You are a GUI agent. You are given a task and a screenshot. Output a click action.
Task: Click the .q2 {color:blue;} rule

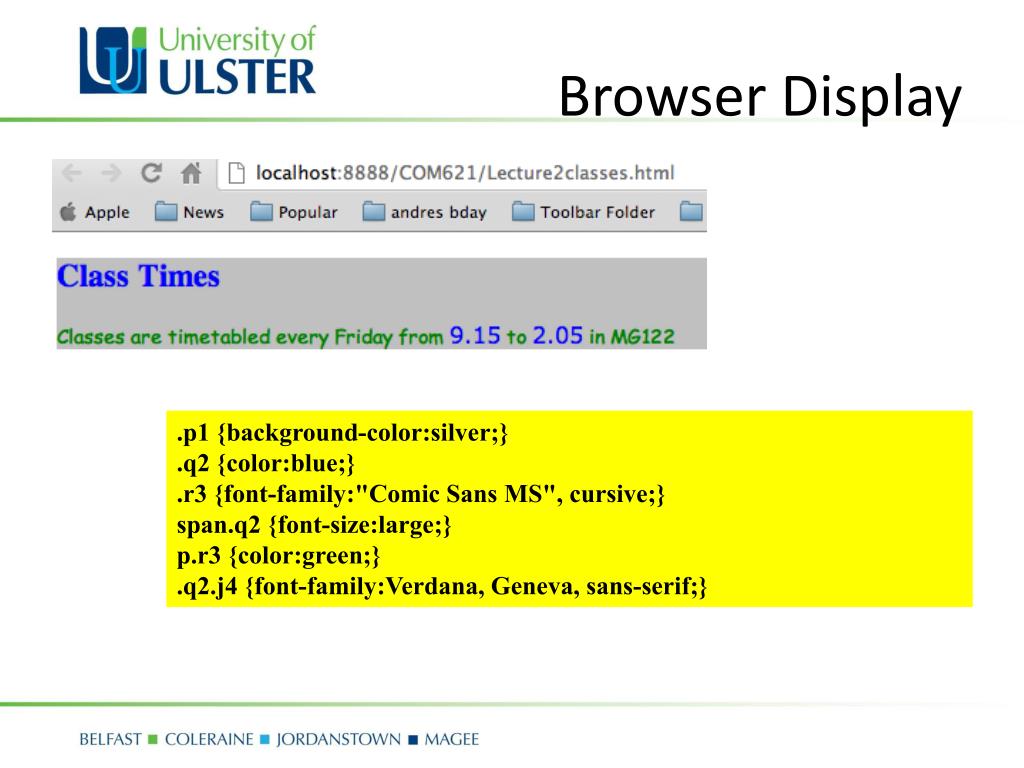click(266, 464)
